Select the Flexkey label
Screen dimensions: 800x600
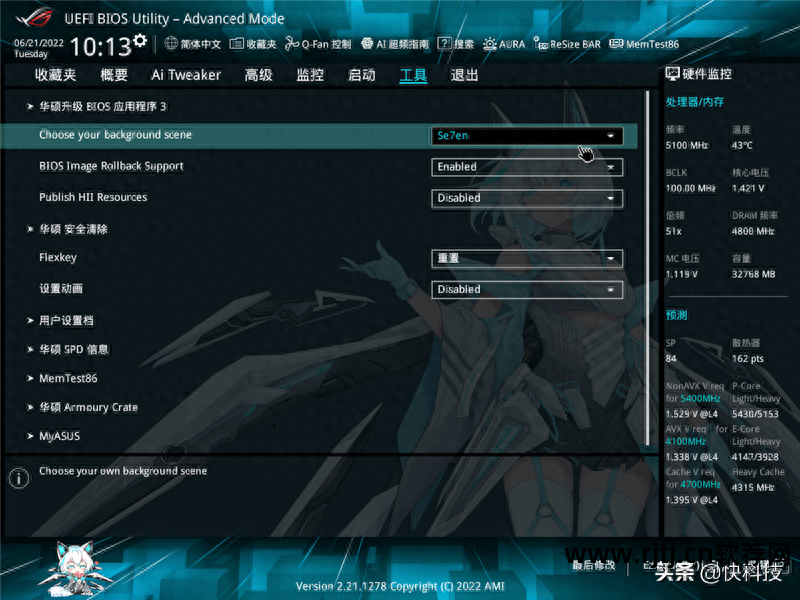tap(58, 257)
